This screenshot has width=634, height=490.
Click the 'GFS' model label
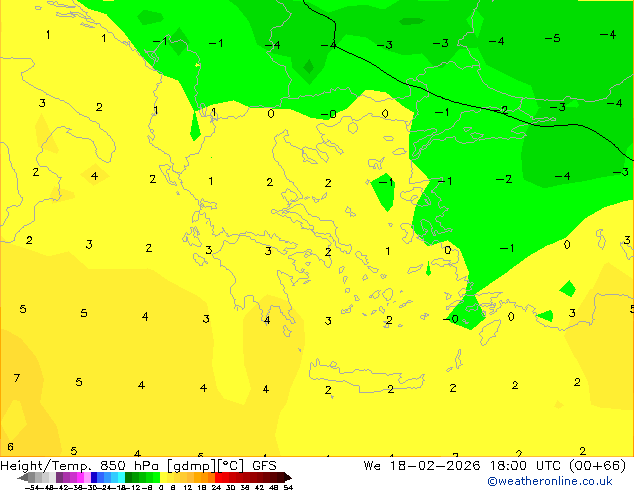[264, 466]
